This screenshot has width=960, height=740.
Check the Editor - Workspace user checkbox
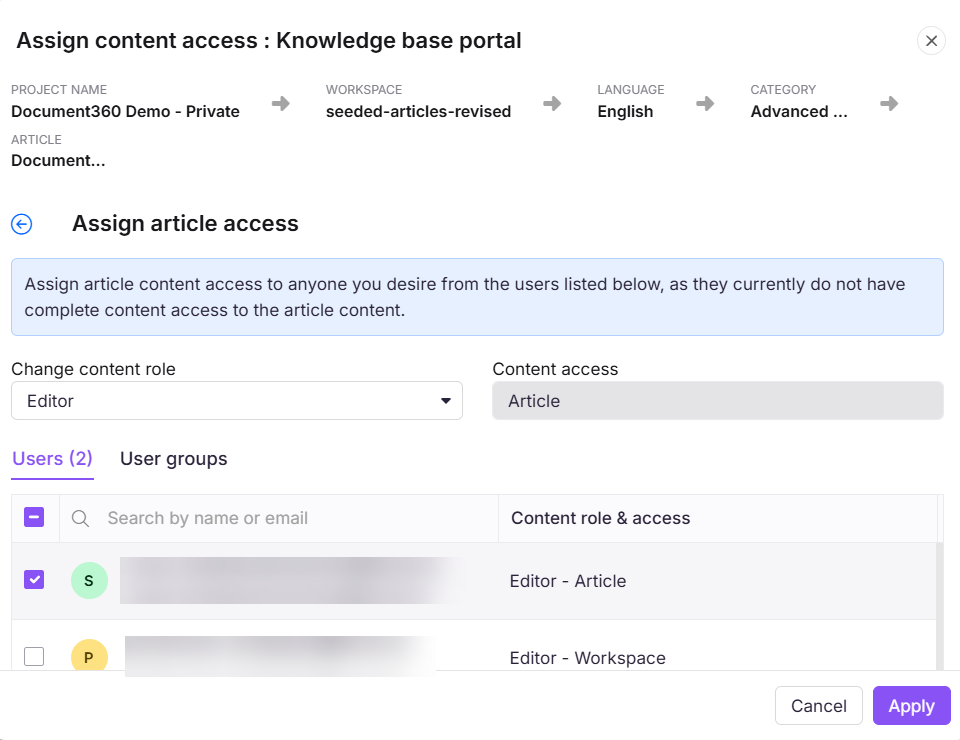pyautogui.click(x=34, y=656)
